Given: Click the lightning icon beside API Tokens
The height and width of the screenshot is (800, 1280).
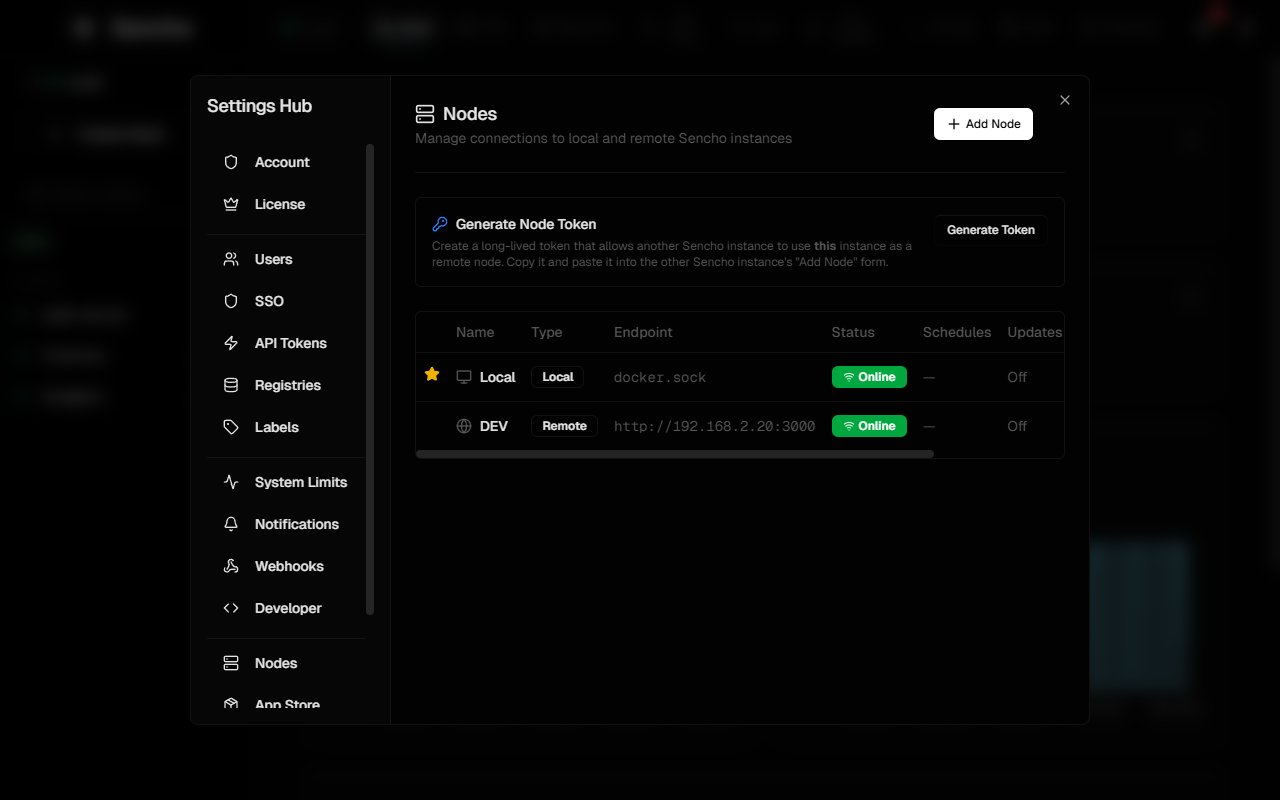Looking at the screenshot, I should point(231,343).
